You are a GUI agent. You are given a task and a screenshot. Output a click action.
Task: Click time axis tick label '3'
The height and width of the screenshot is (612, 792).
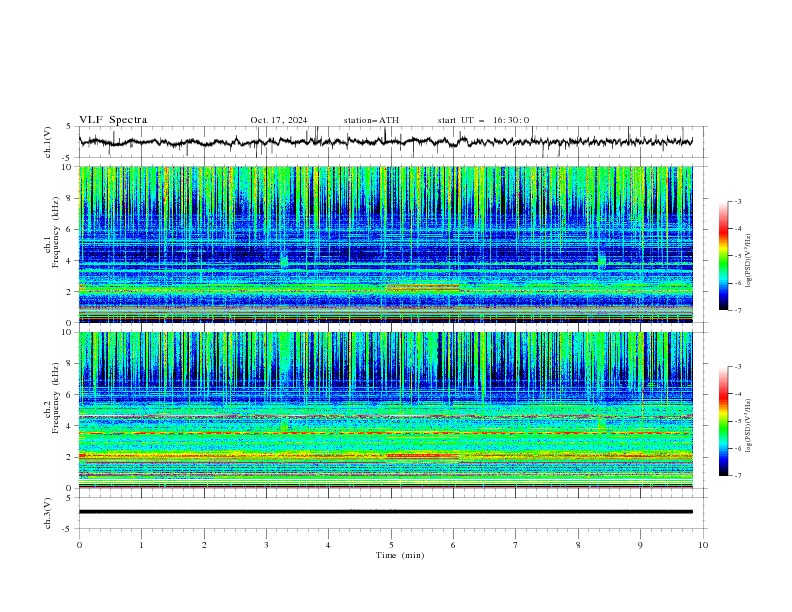[x=266, y=545]
